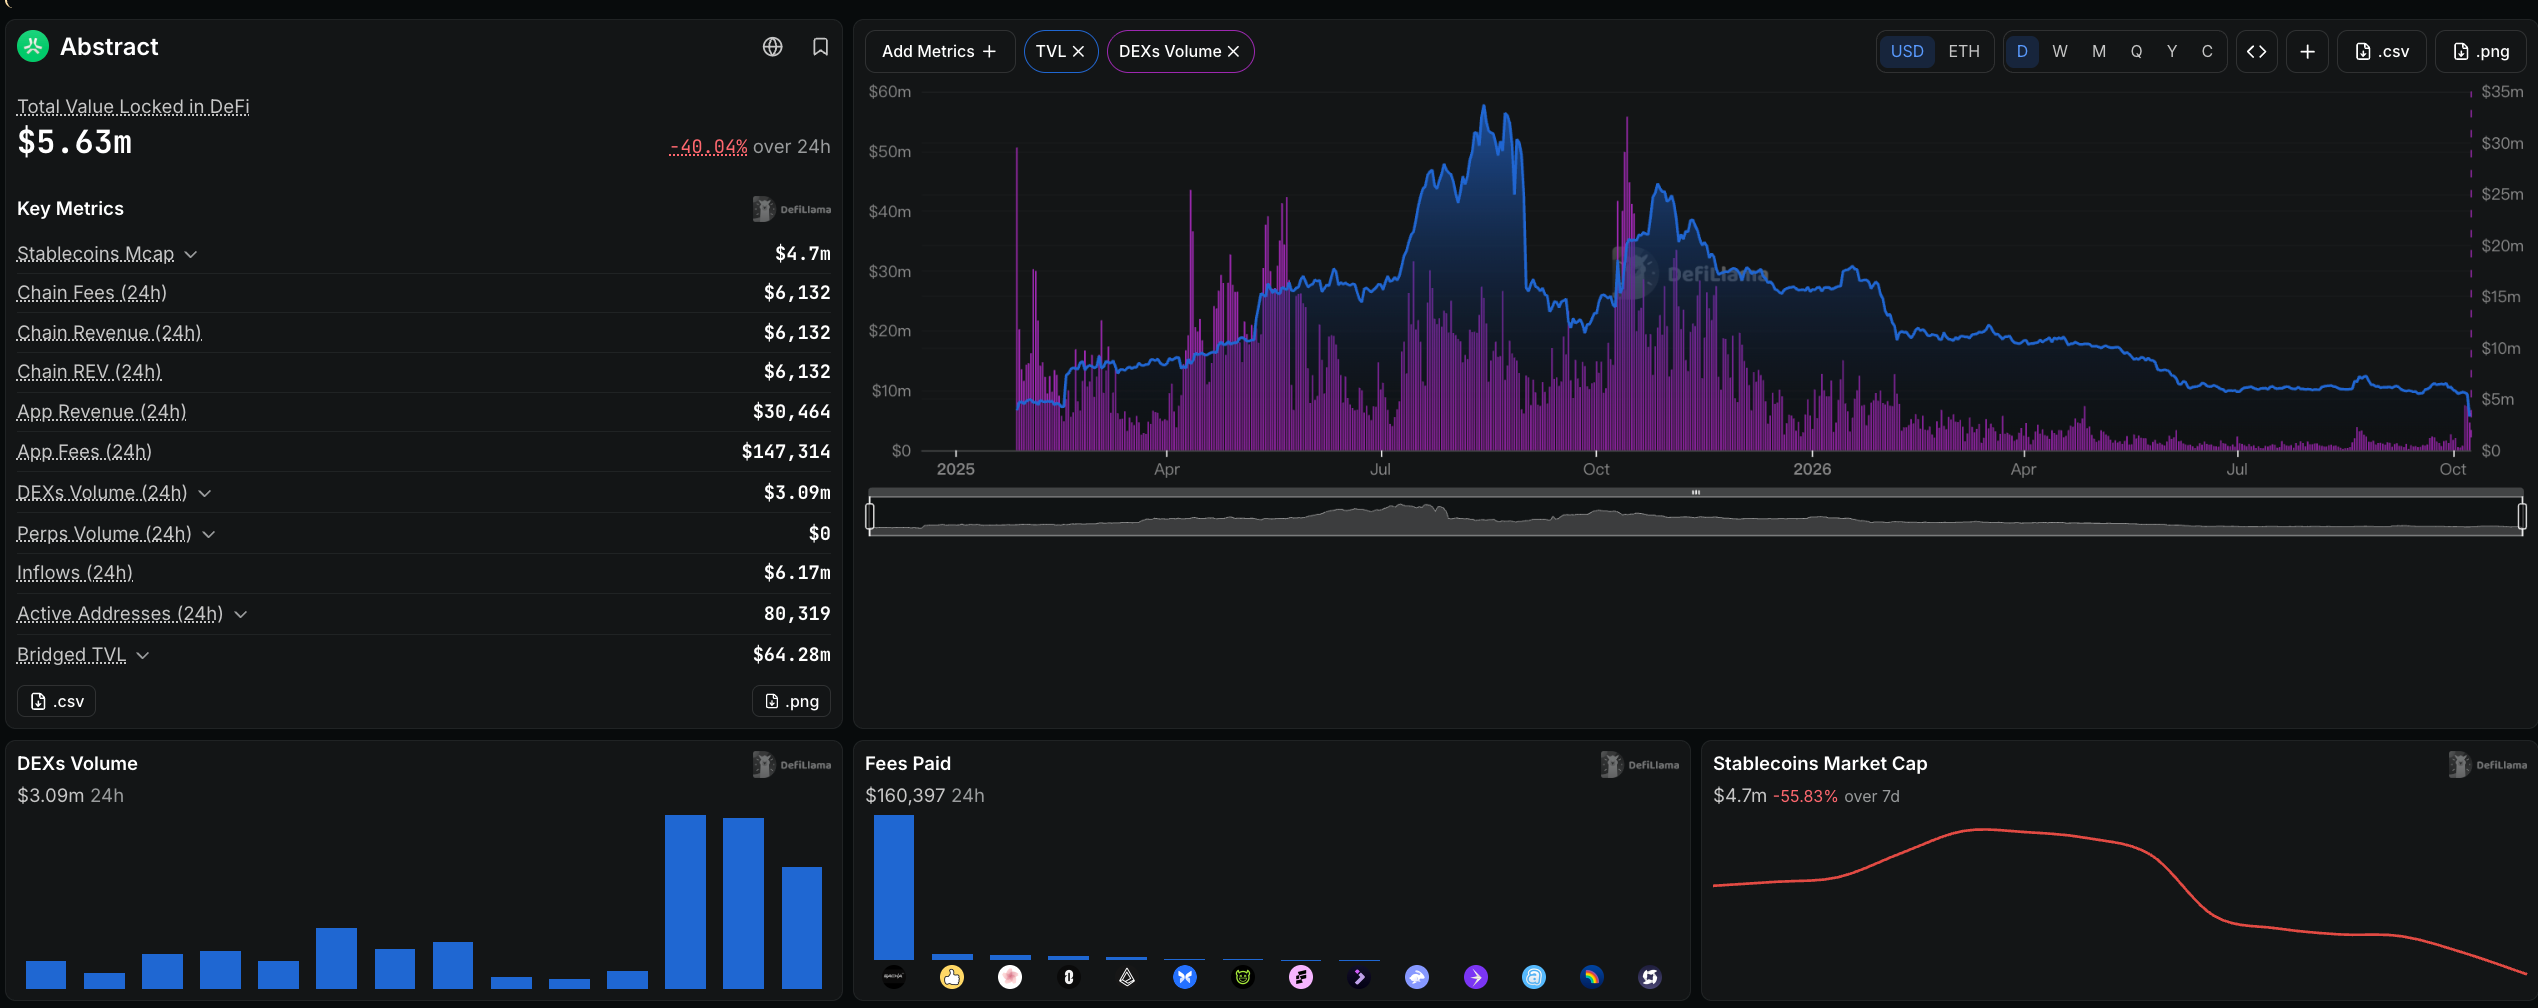Click the blue butterfly protocol icon

coord(1185,977)
